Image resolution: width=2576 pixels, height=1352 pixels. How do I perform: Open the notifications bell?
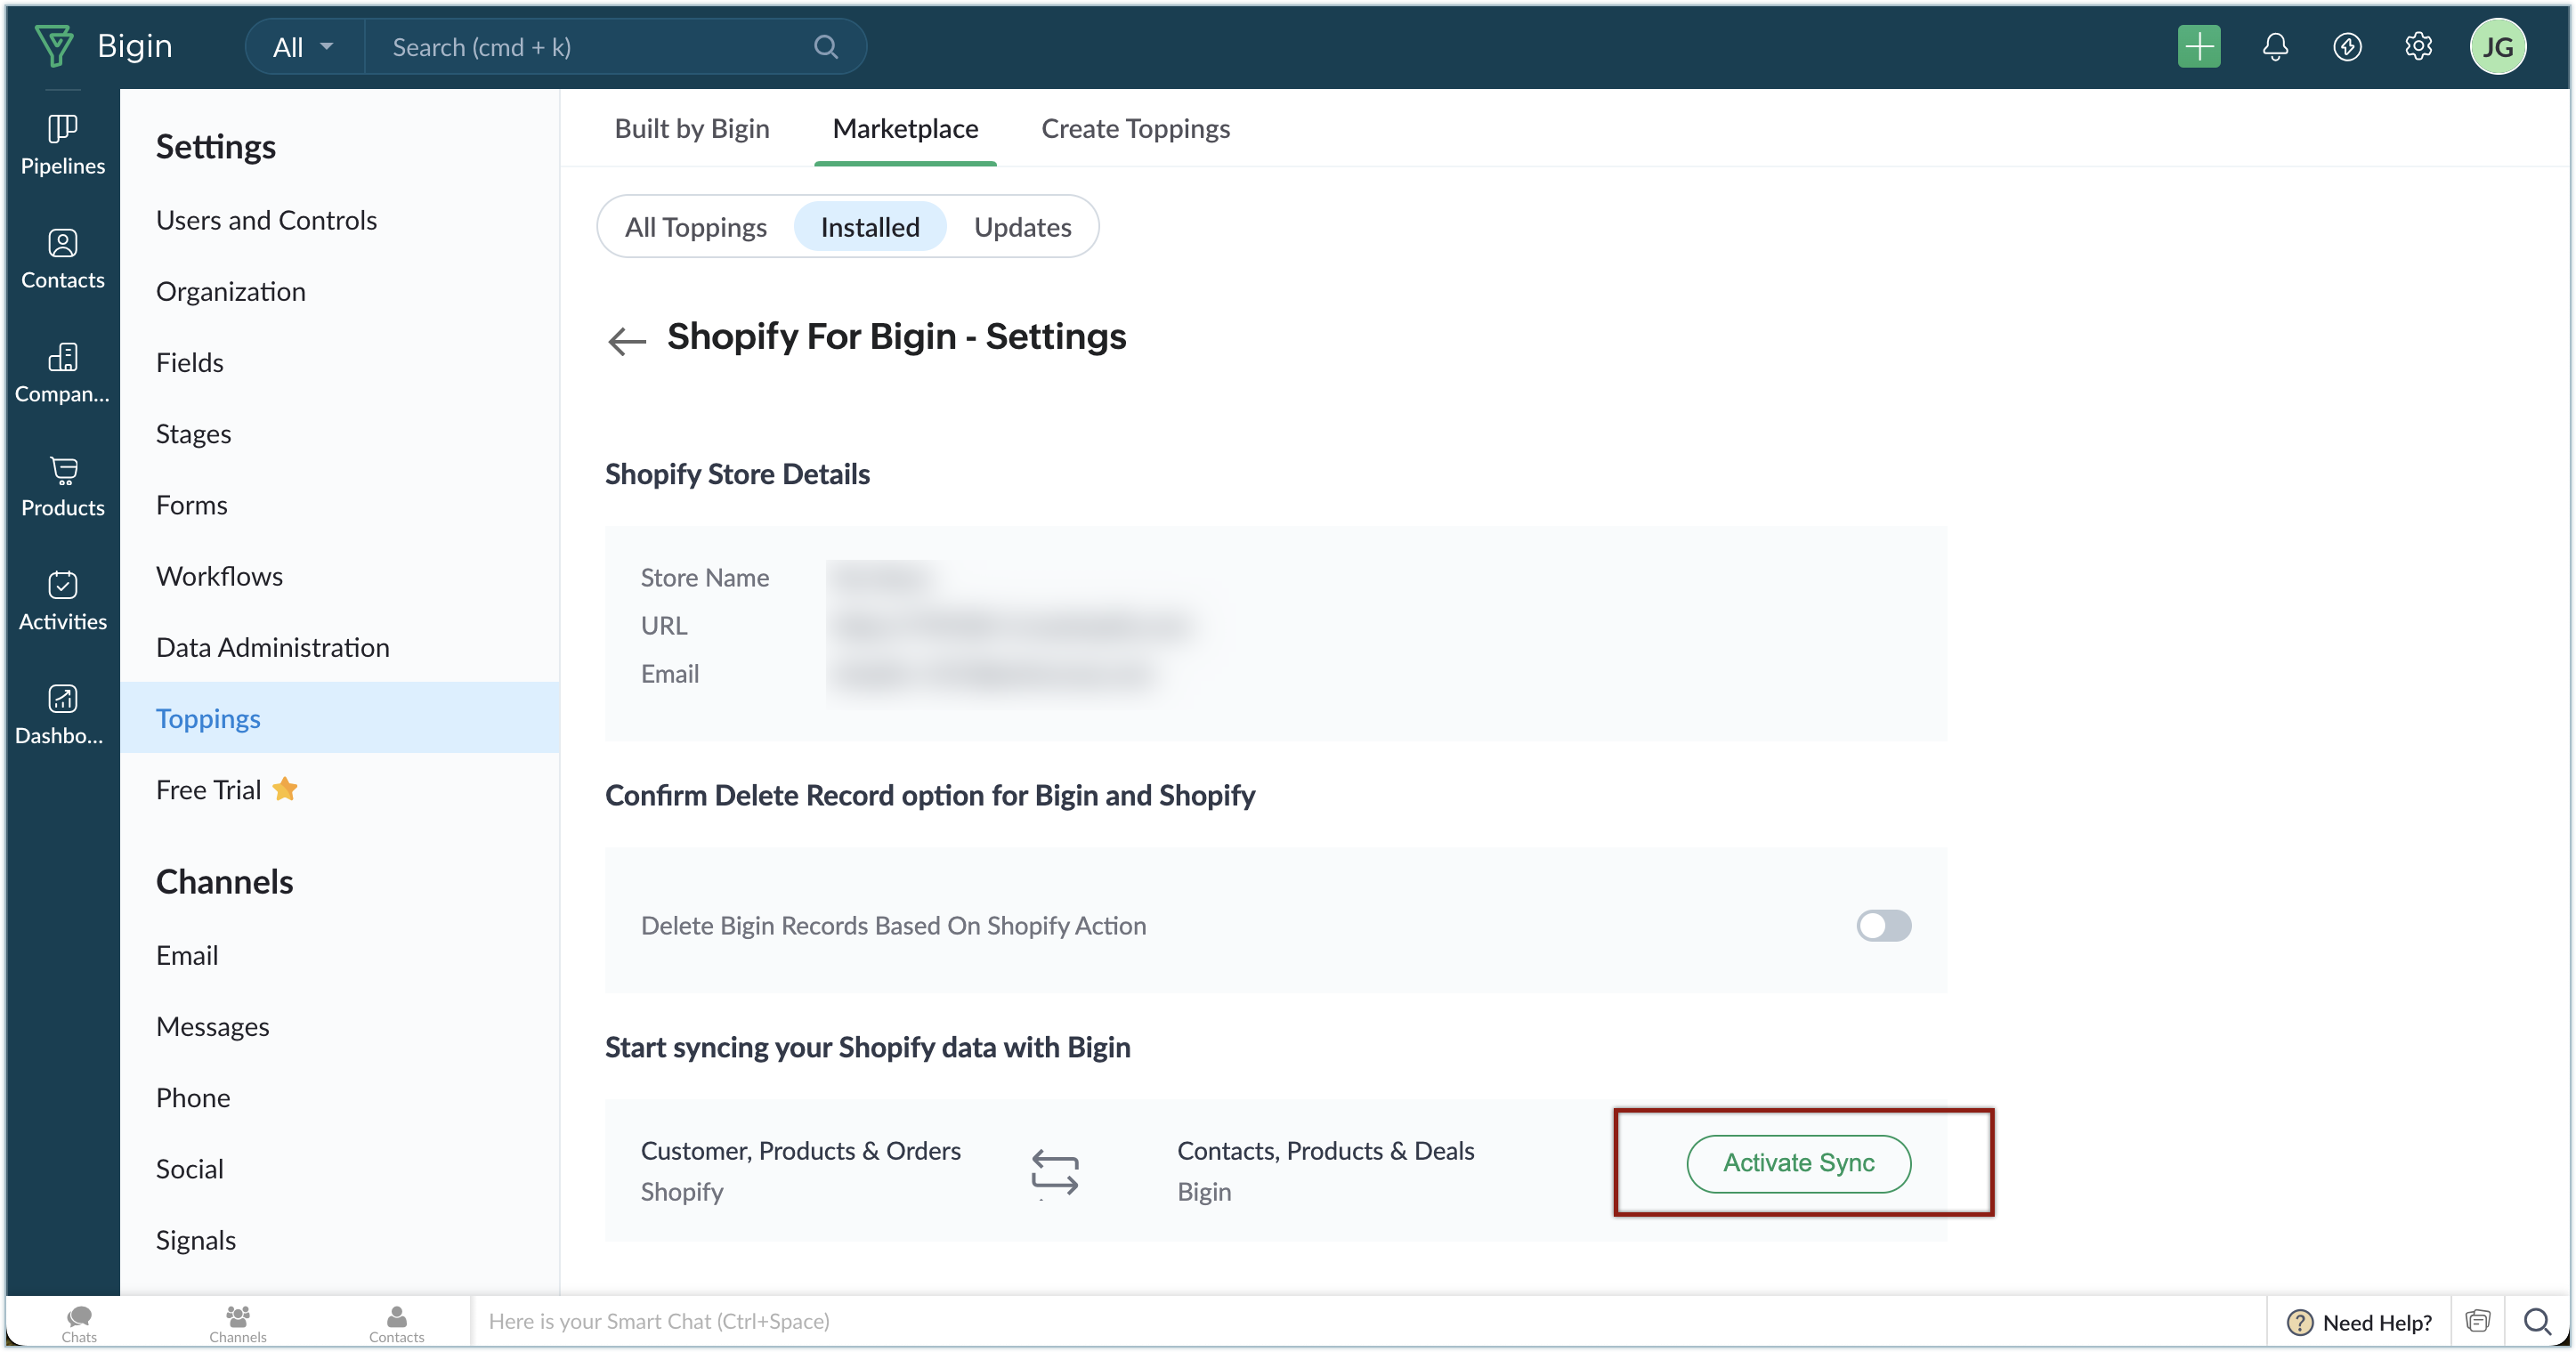pyautogui.click(x=2274, y=46)
